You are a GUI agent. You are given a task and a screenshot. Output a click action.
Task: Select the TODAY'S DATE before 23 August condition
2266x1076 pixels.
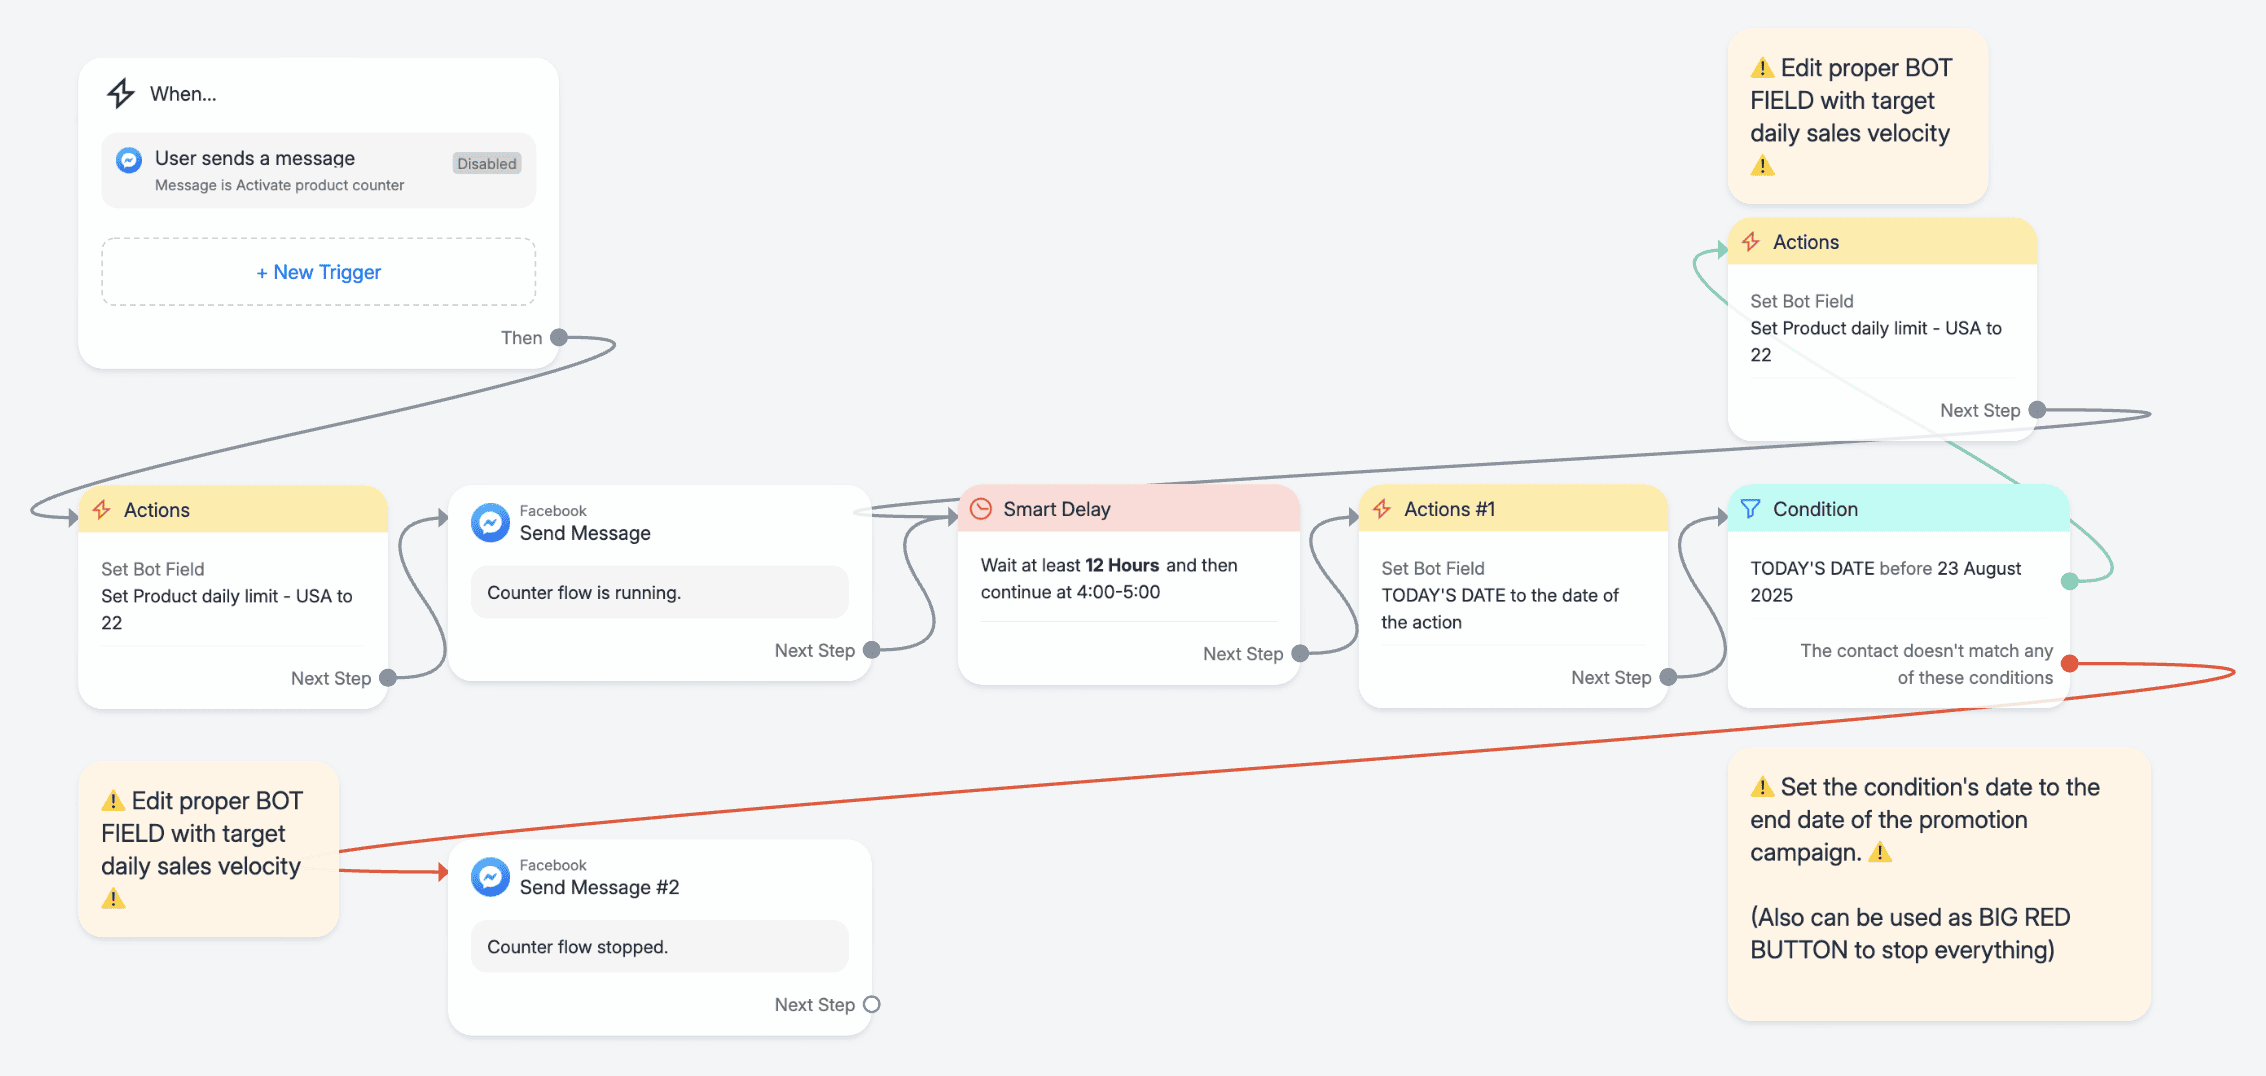tap(1885, 581)
